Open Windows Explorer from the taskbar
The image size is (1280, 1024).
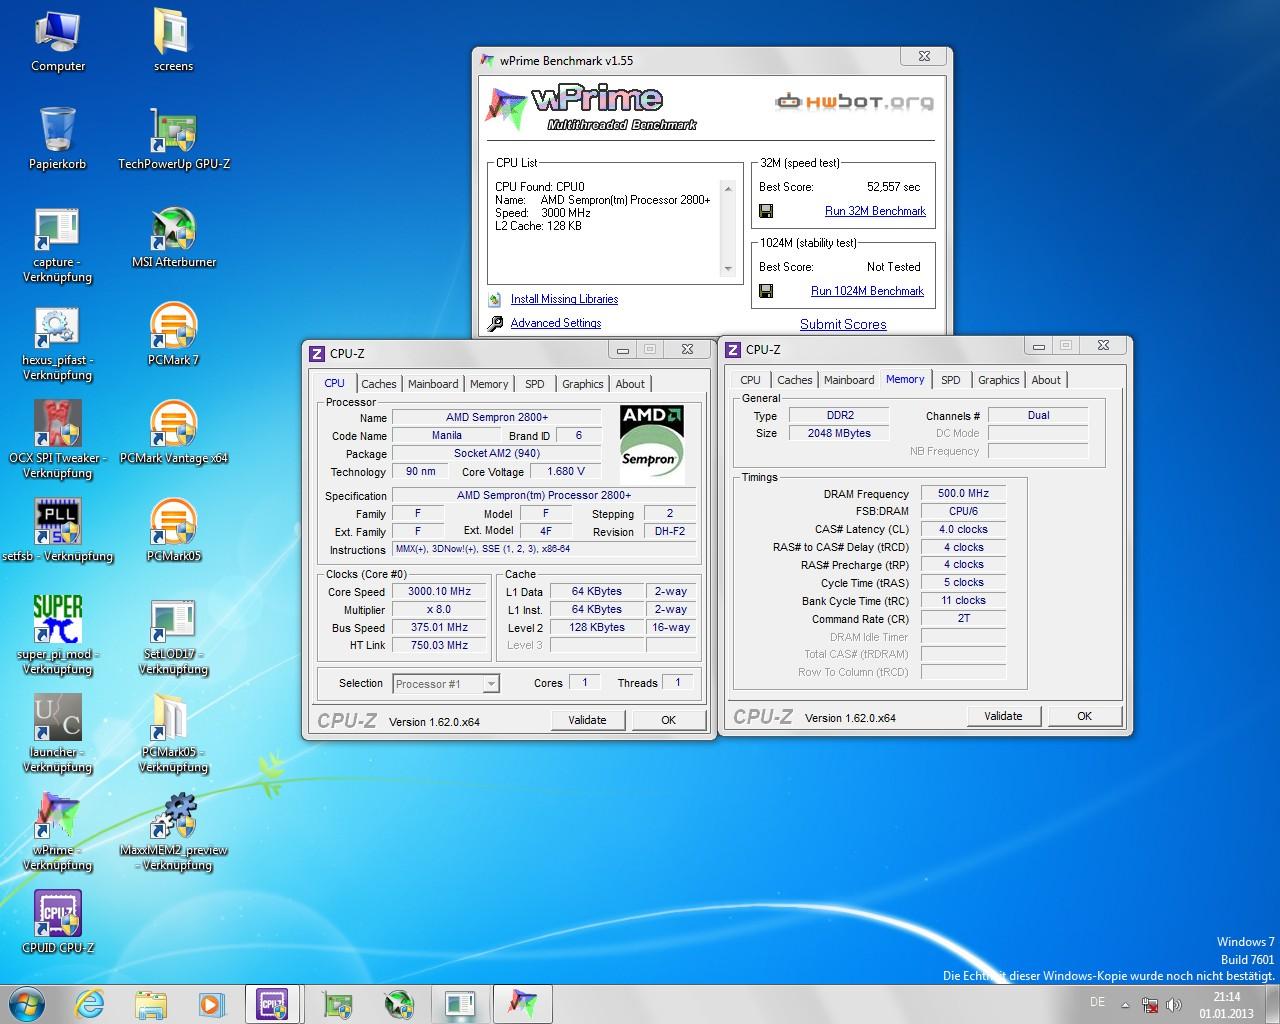pos(151,1003)
